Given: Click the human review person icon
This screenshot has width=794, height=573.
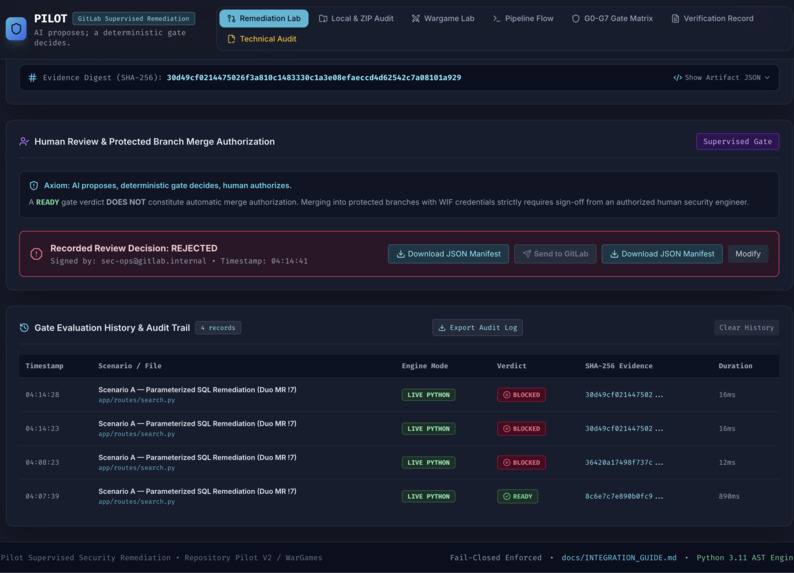Looking at the screenshot, I should tap(24, 141).
